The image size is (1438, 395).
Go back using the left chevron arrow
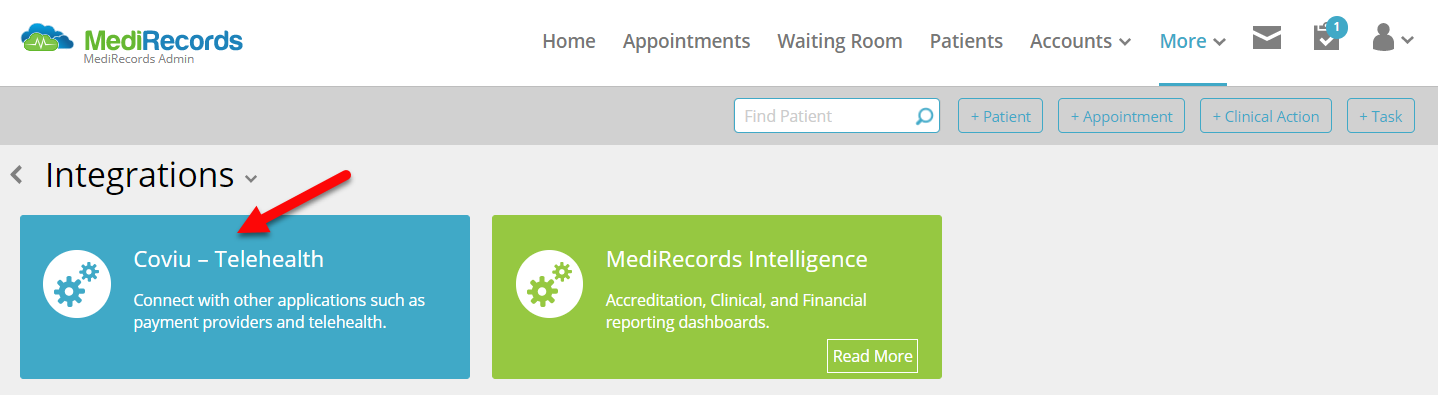[16, 176]
